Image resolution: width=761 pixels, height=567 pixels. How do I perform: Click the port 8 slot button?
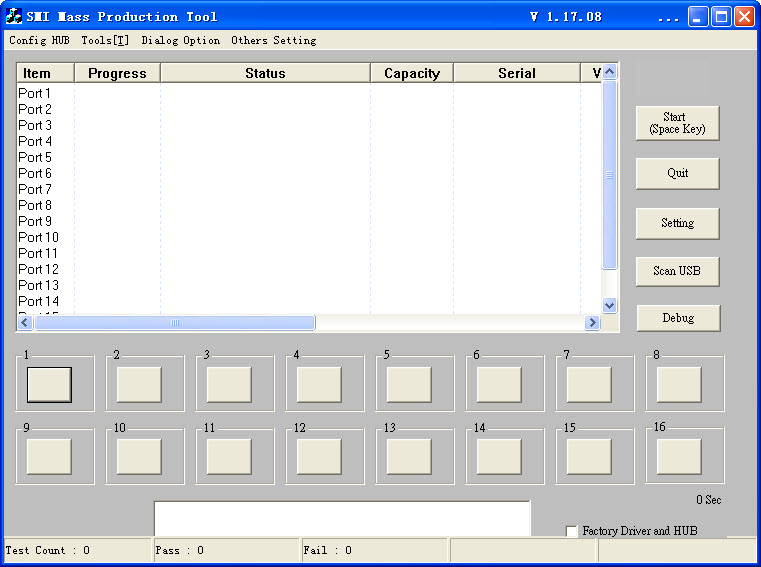pos(679,384)
